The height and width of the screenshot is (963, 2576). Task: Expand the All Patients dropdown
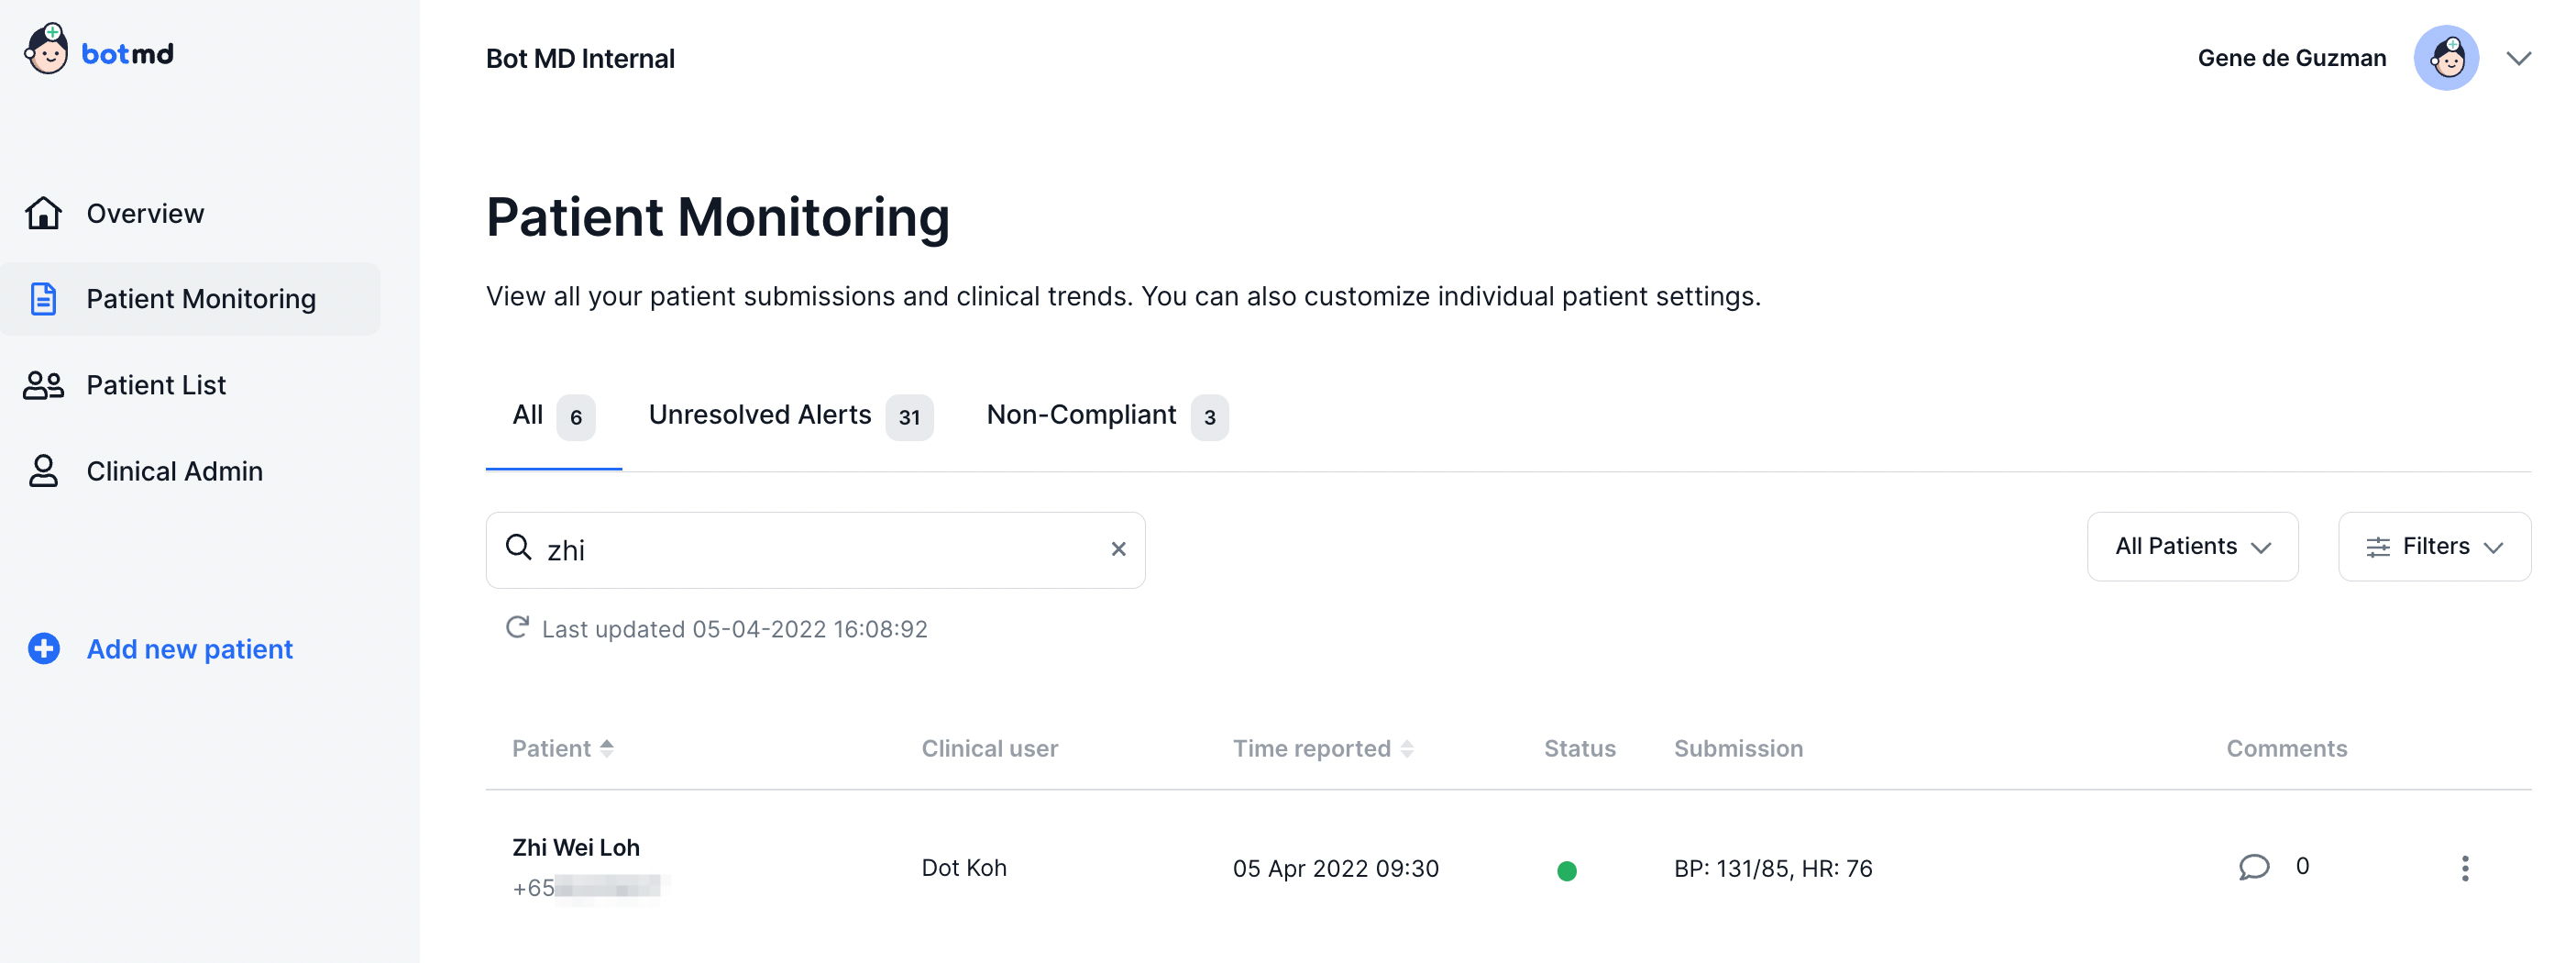click(x=2192, y=547)
